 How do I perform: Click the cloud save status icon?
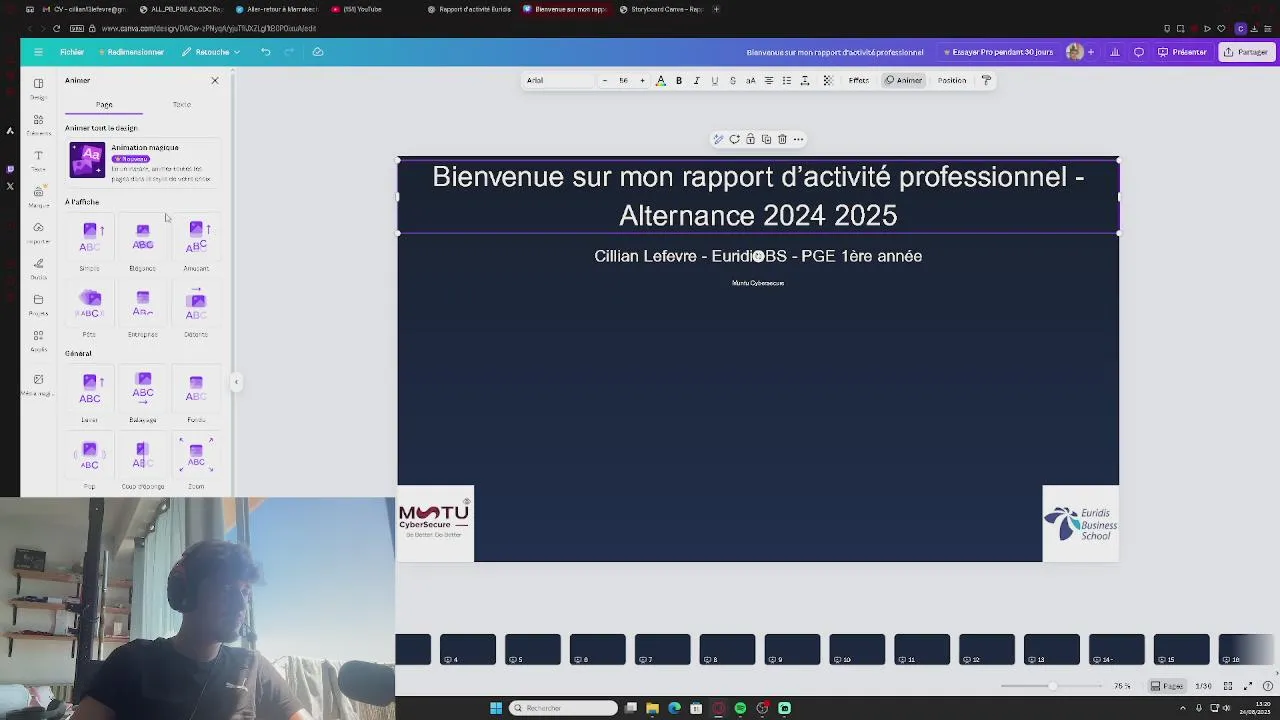click(318, 52)
